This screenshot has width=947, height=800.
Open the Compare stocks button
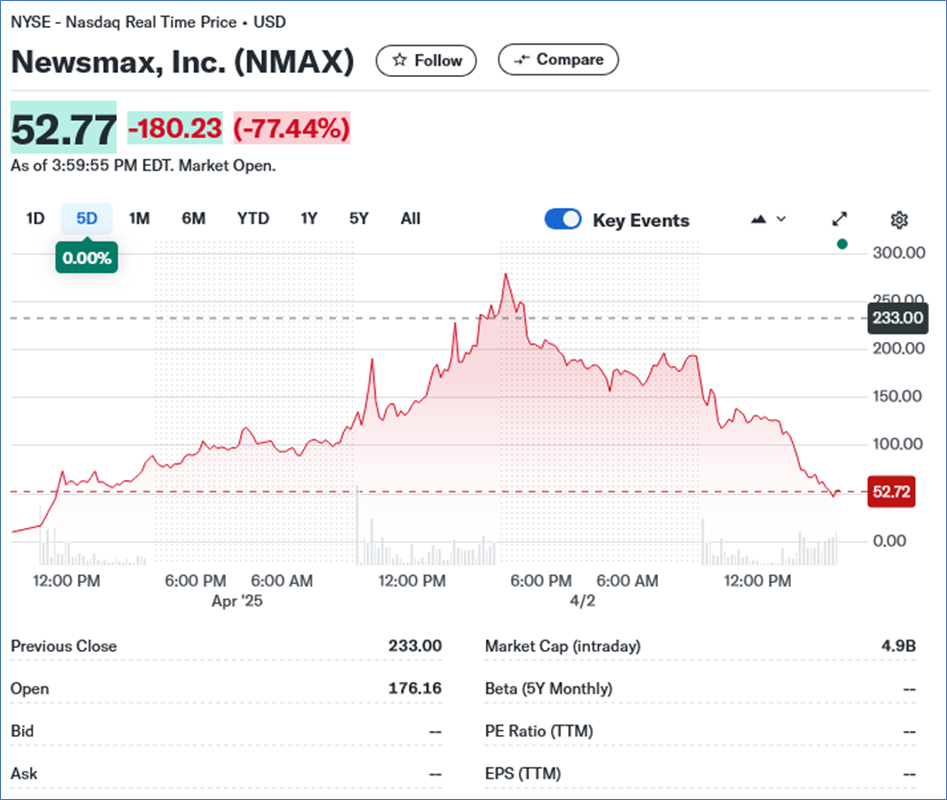(x=558, y=60)
